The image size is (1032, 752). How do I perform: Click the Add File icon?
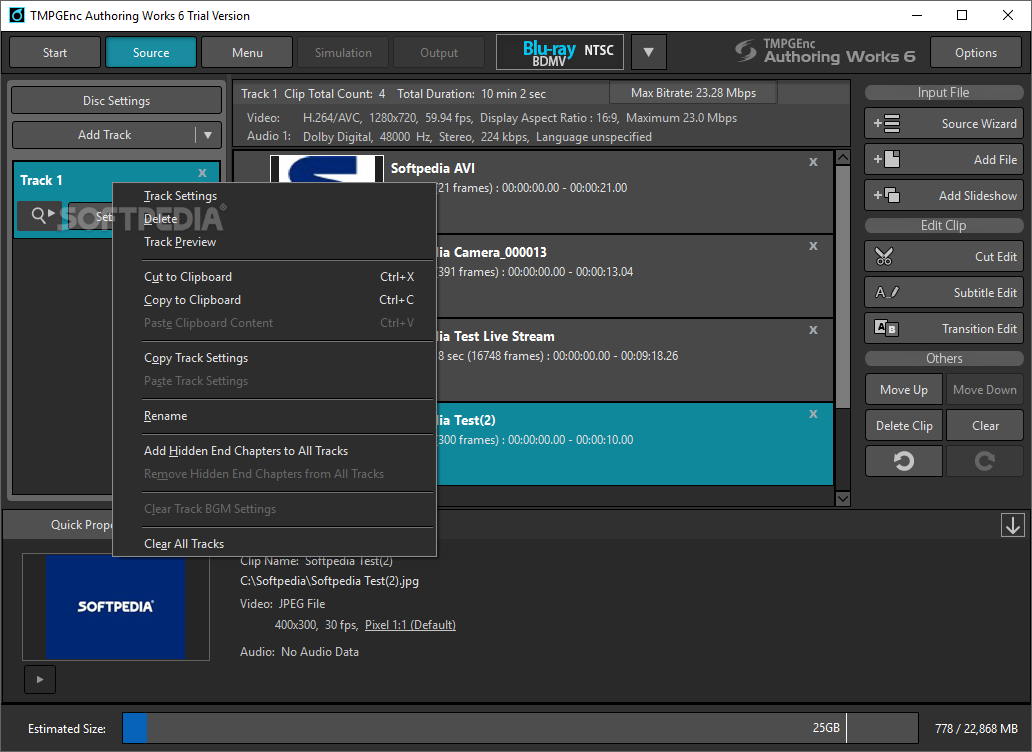click(x=887, y=159)
